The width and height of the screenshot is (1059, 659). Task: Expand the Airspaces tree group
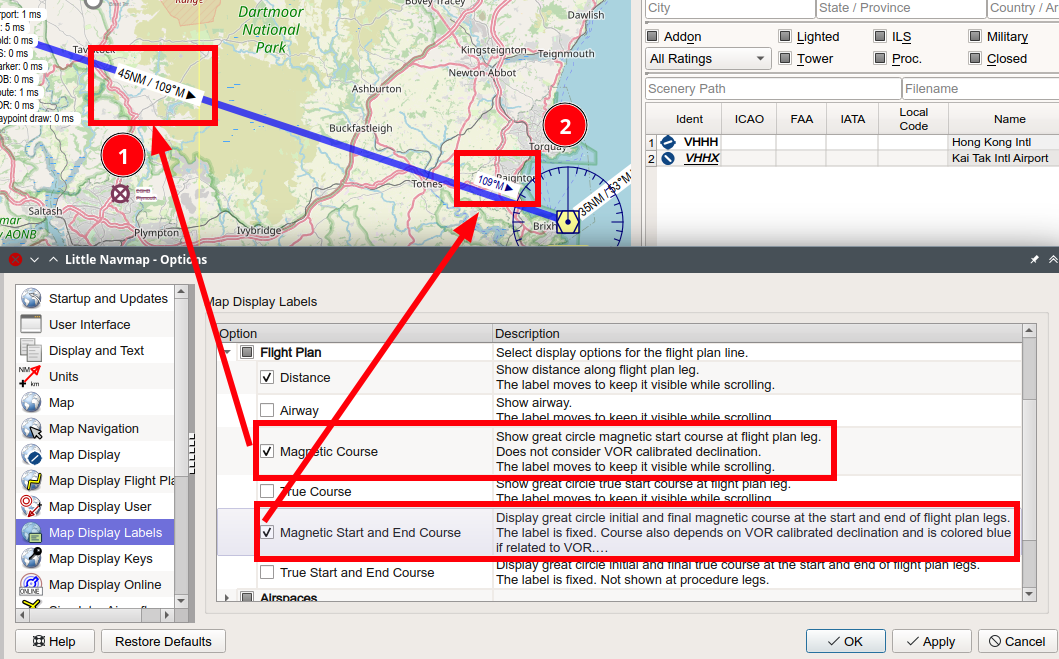227,598
